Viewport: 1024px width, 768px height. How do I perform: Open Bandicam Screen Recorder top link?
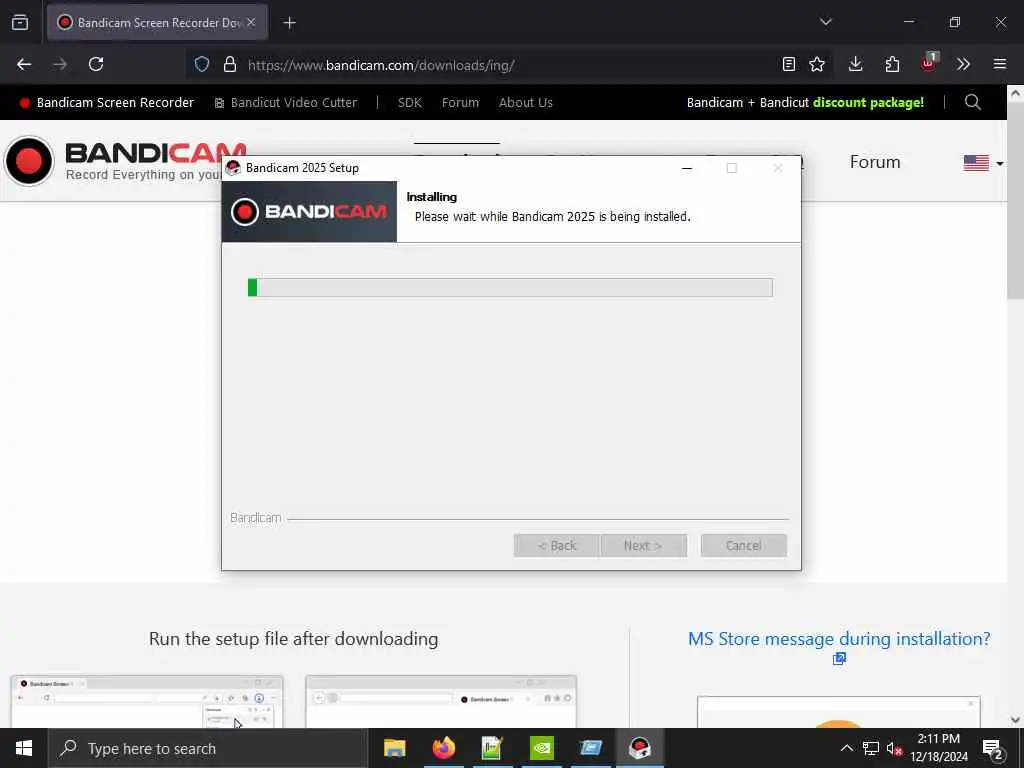(107, 103)
